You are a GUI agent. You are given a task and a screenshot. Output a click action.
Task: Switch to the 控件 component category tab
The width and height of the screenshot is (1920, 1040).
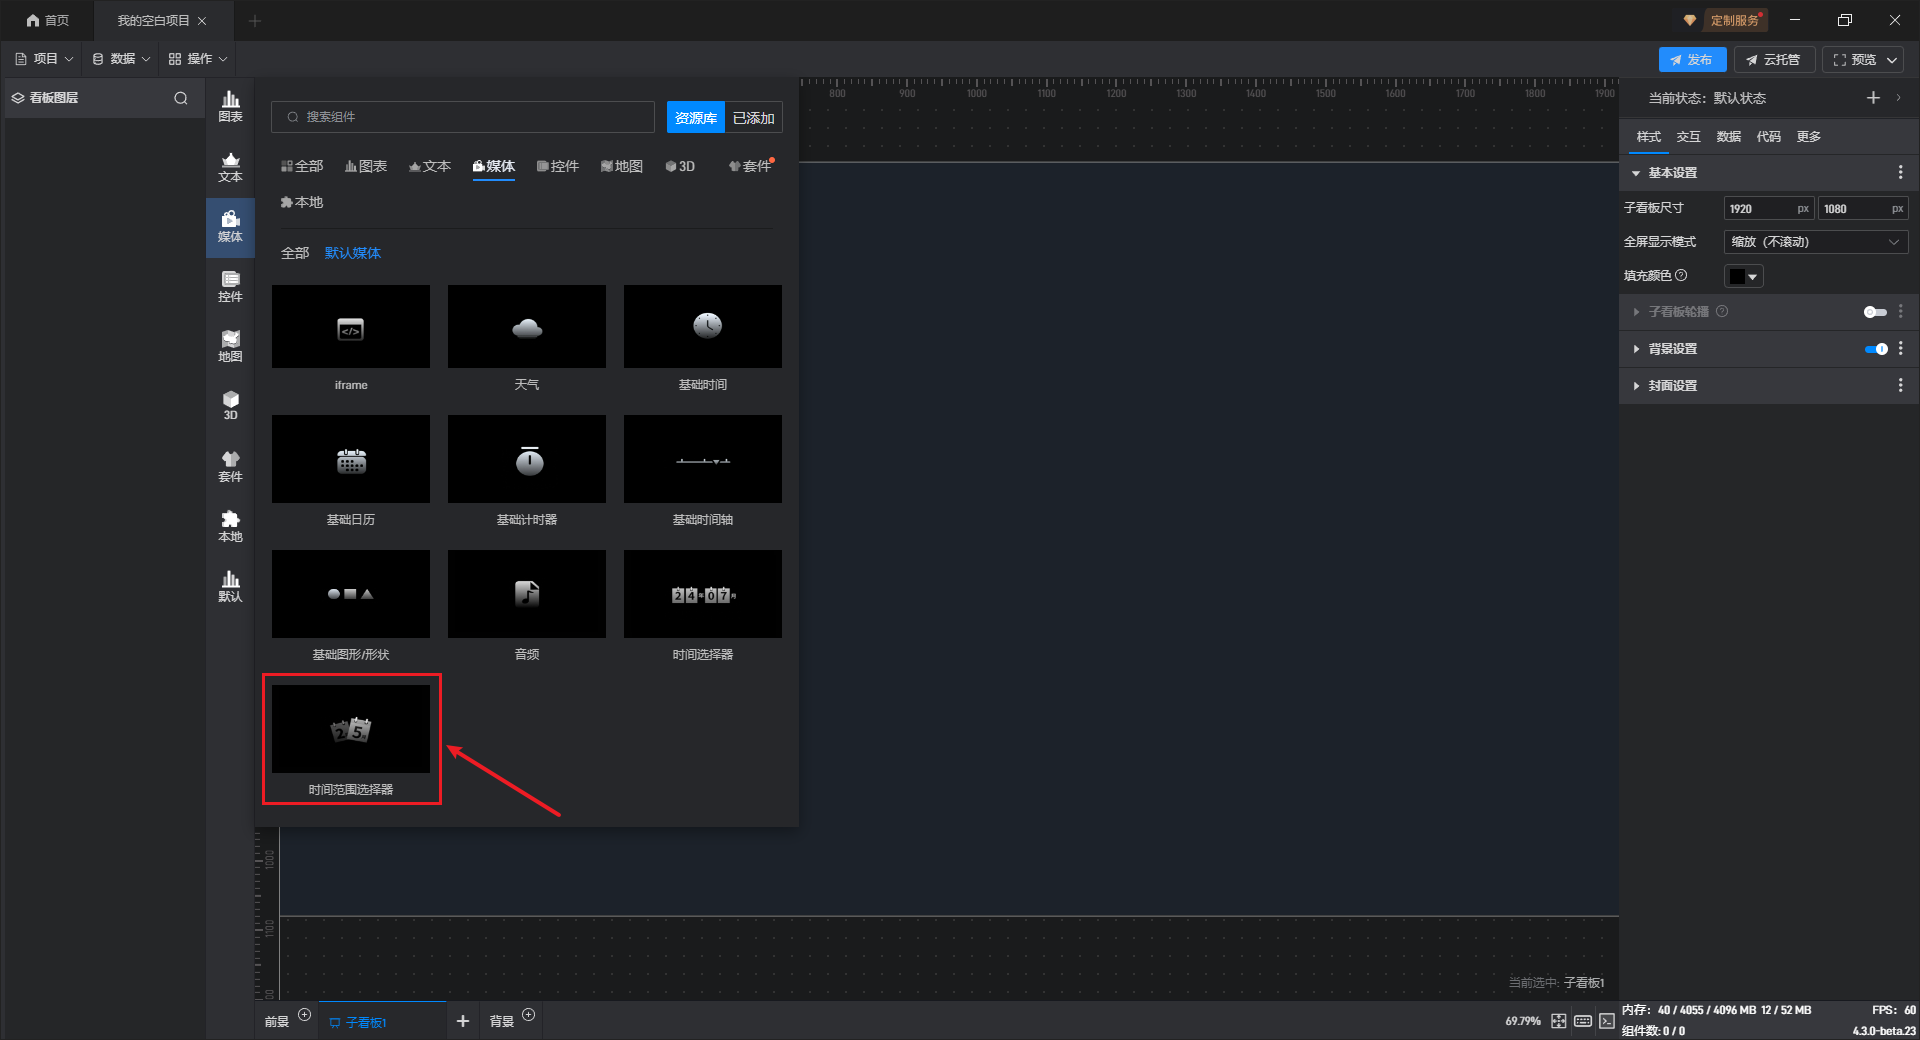pyautogui.click(x=558, y=166)
